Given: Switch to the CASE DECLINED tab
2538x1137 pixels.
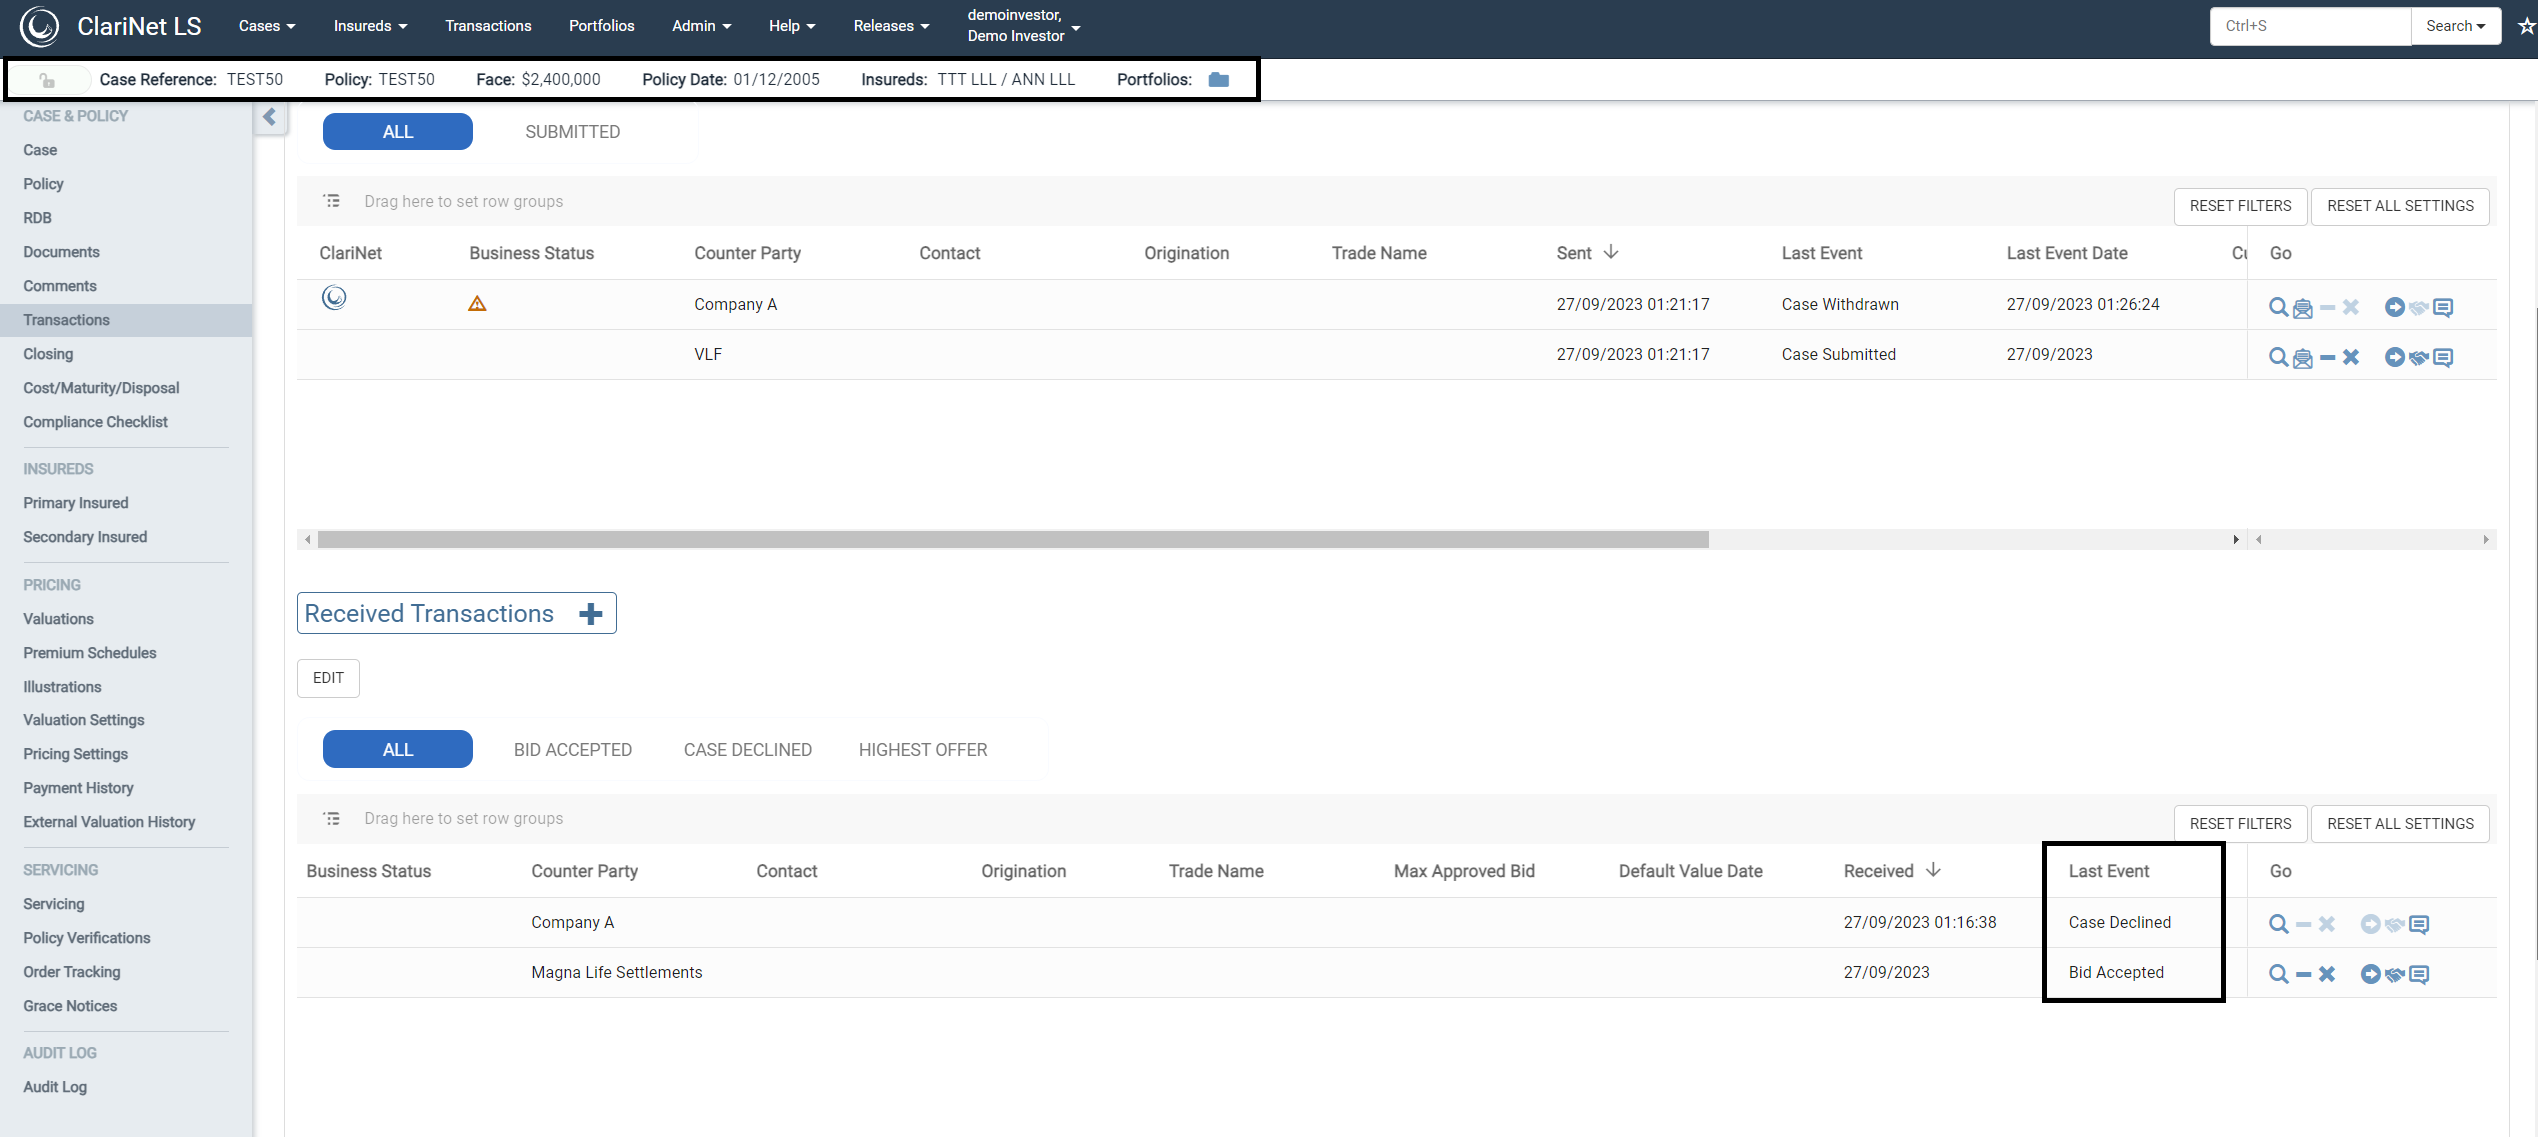Looking at the screenshot, I should tap(747, 750).
